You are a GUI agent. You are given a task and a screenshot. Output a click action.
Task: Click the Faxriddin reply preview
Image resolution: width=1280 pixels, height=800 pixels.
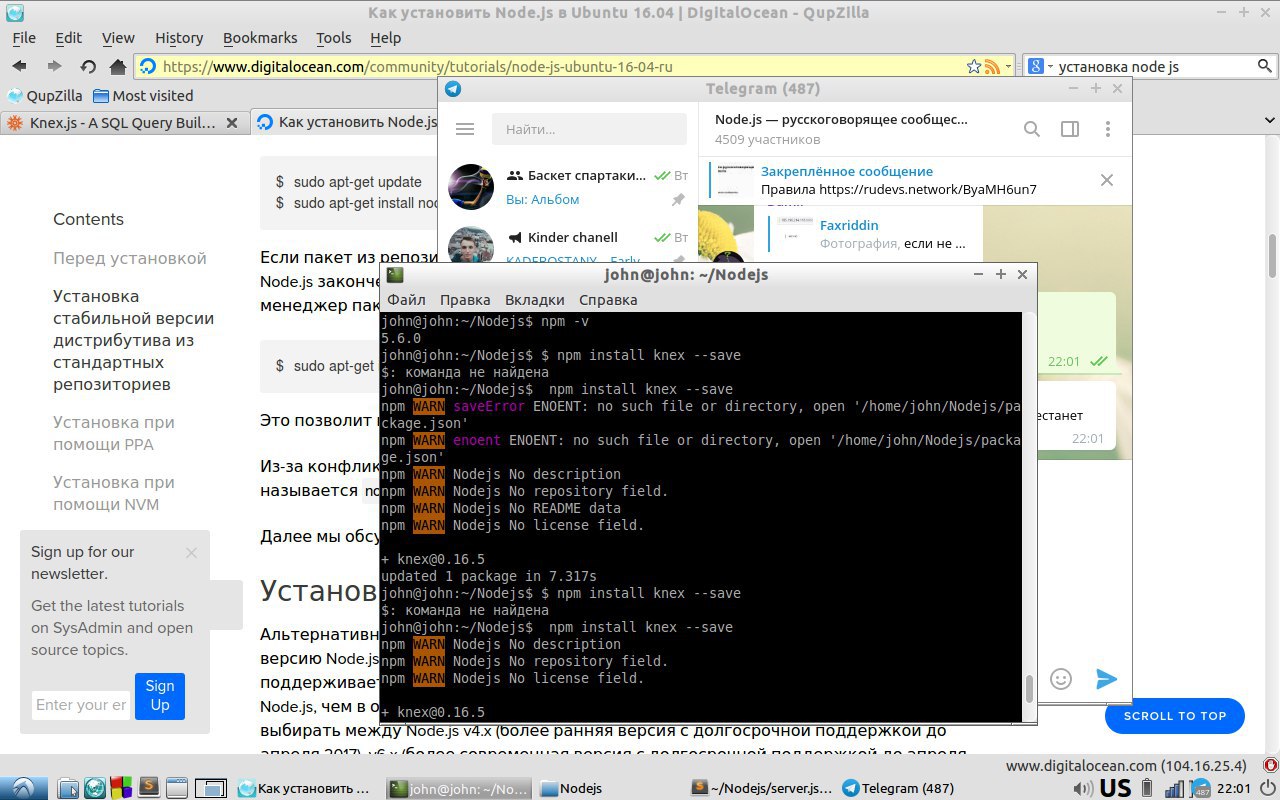(x=875, y=234)
